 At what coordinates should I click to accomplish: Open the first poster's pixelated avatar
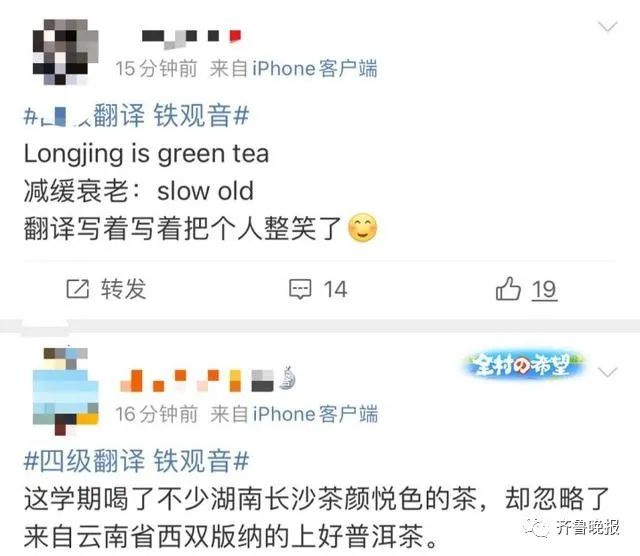point(66,52)
